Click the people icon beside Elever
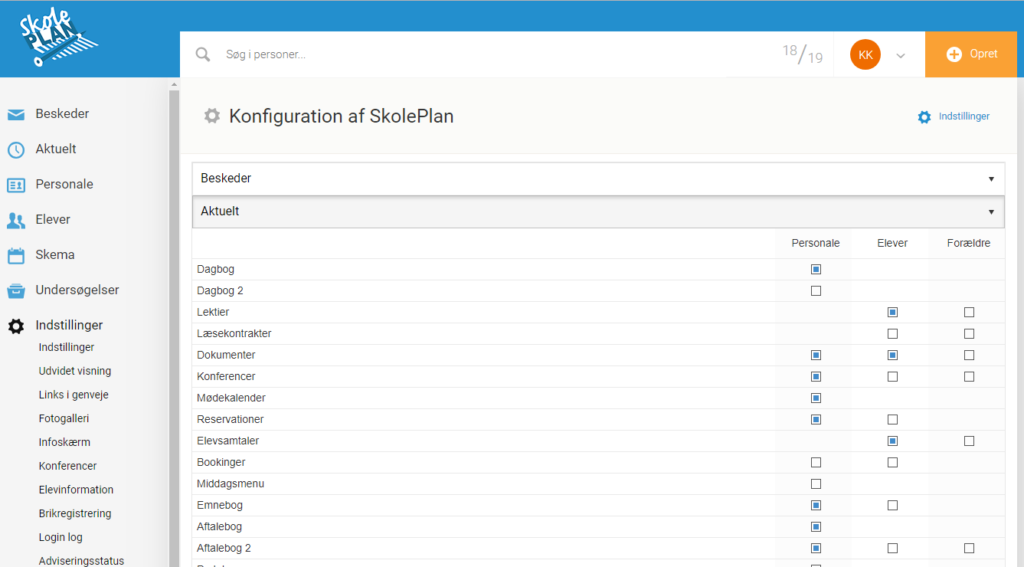1024x567 pixels. 16,220
